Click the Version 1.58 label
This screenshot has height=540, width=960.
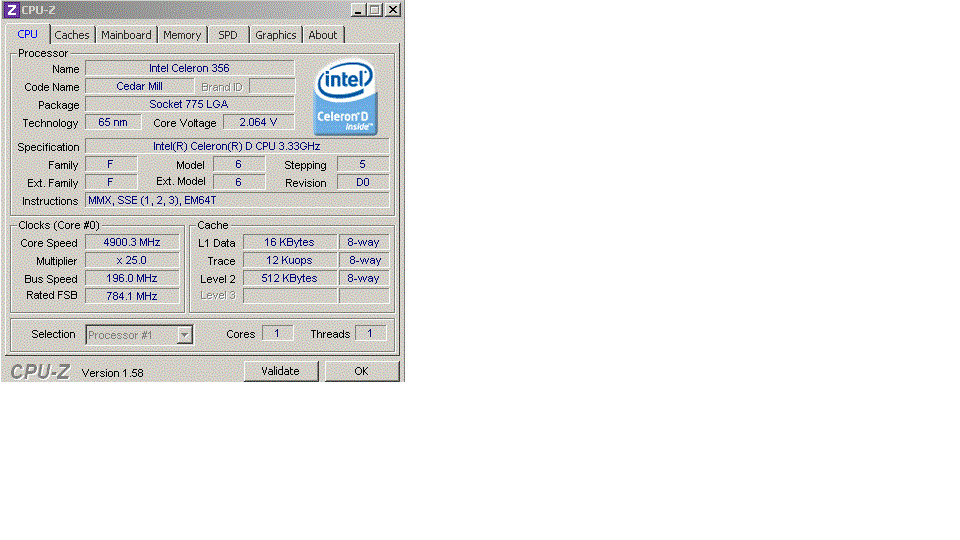pos(113,373)
